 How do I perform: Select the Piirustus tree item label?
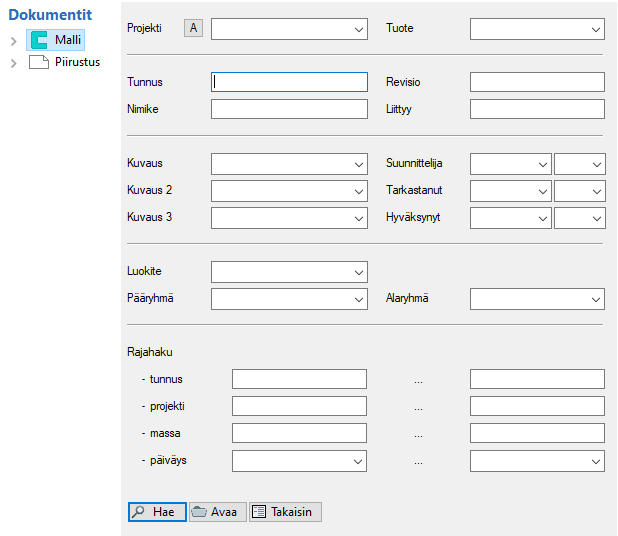pos(77,63)
